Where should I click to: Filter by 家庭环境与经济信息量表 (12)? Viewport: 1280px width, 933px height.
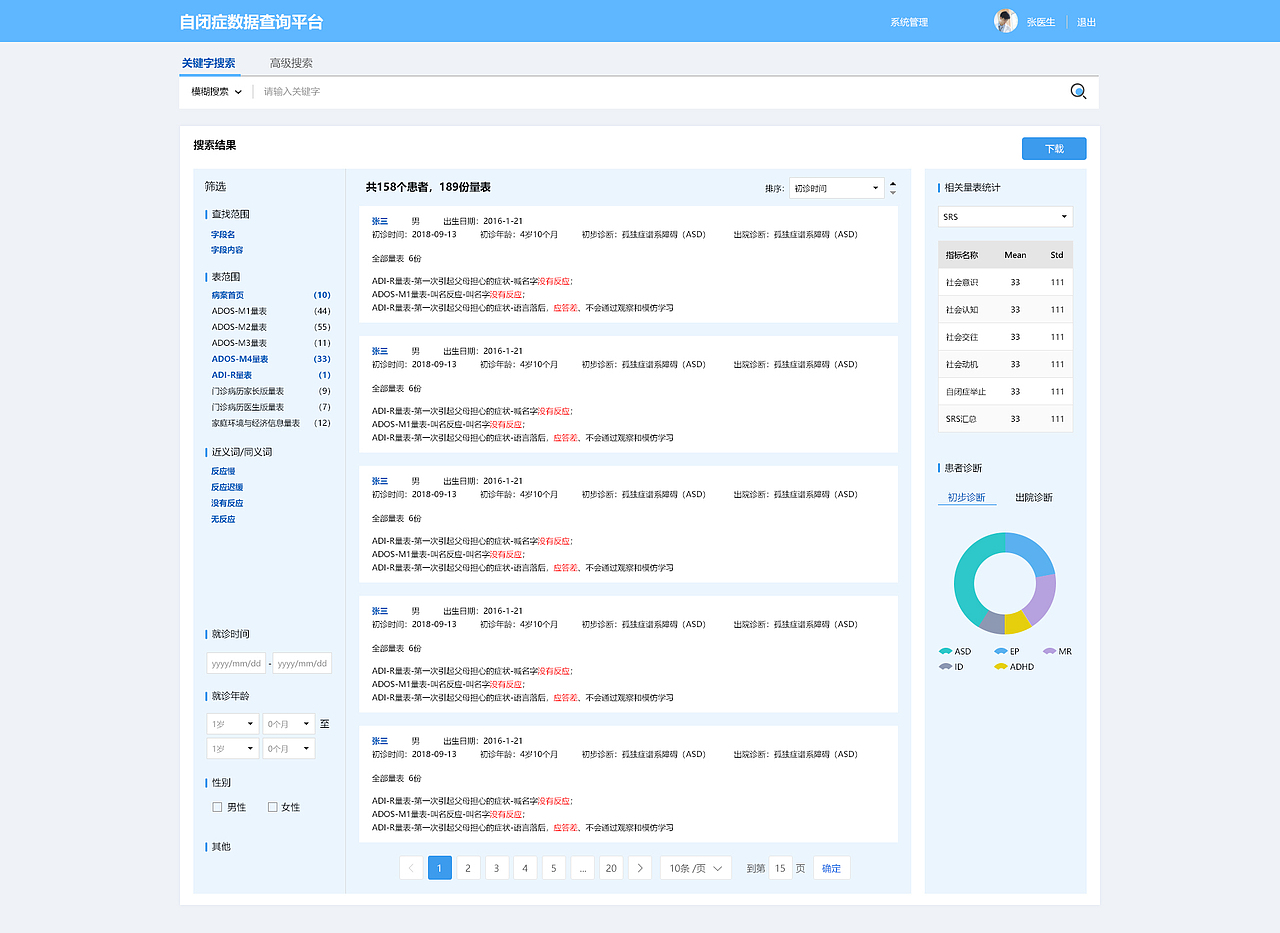point(270,423)
